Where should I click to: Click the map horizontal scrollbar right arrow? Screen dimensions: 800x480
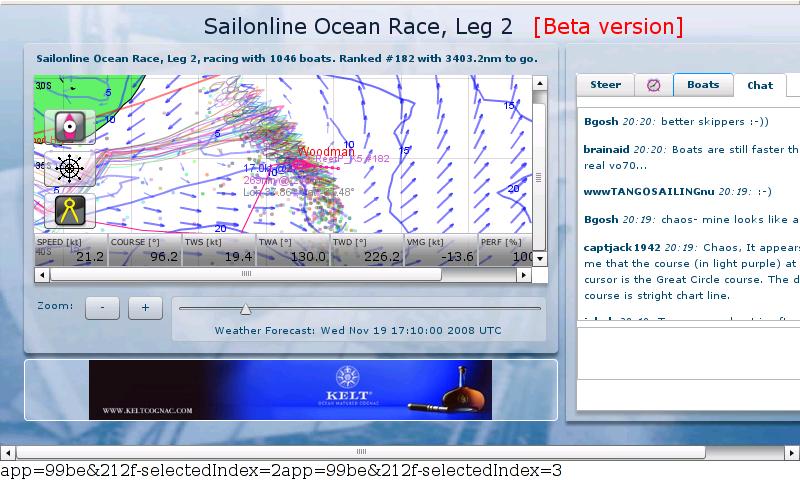point(524,275)
